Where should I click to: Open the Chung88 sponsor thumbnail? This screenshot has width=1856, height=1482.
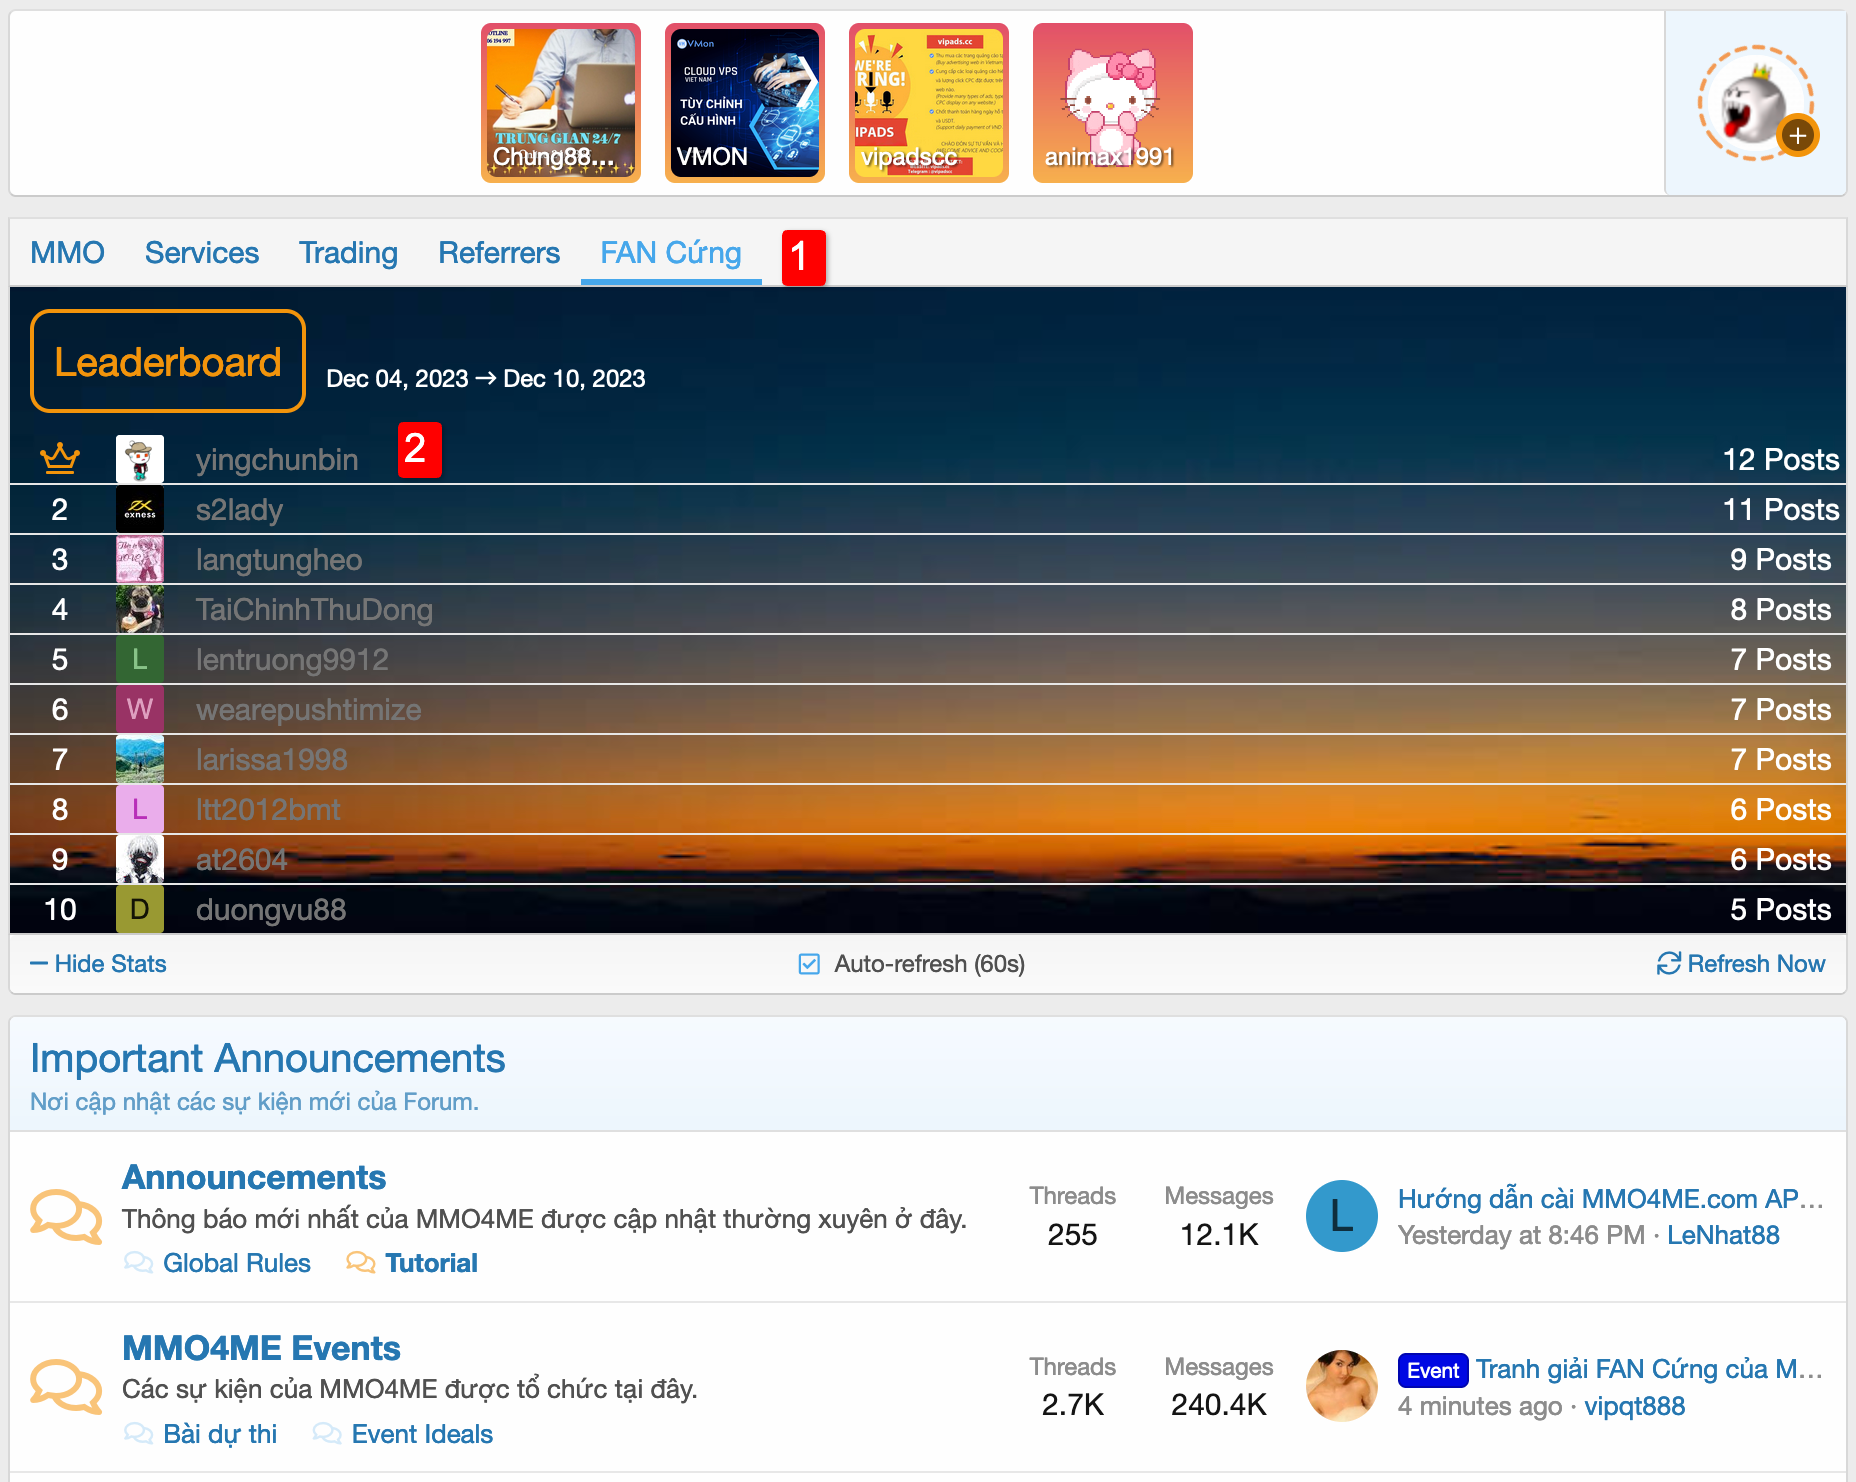[561, 103]
